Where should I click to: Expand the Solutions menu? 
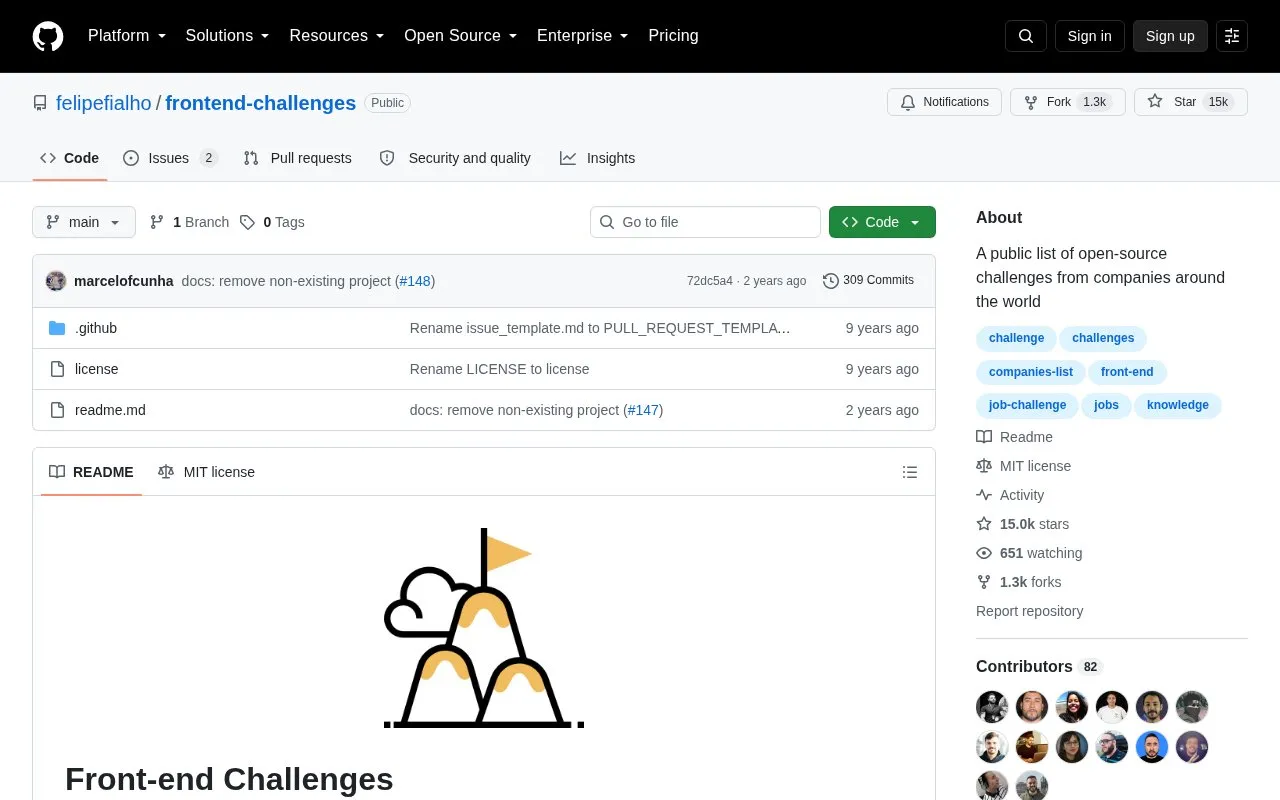click(228, 36)
